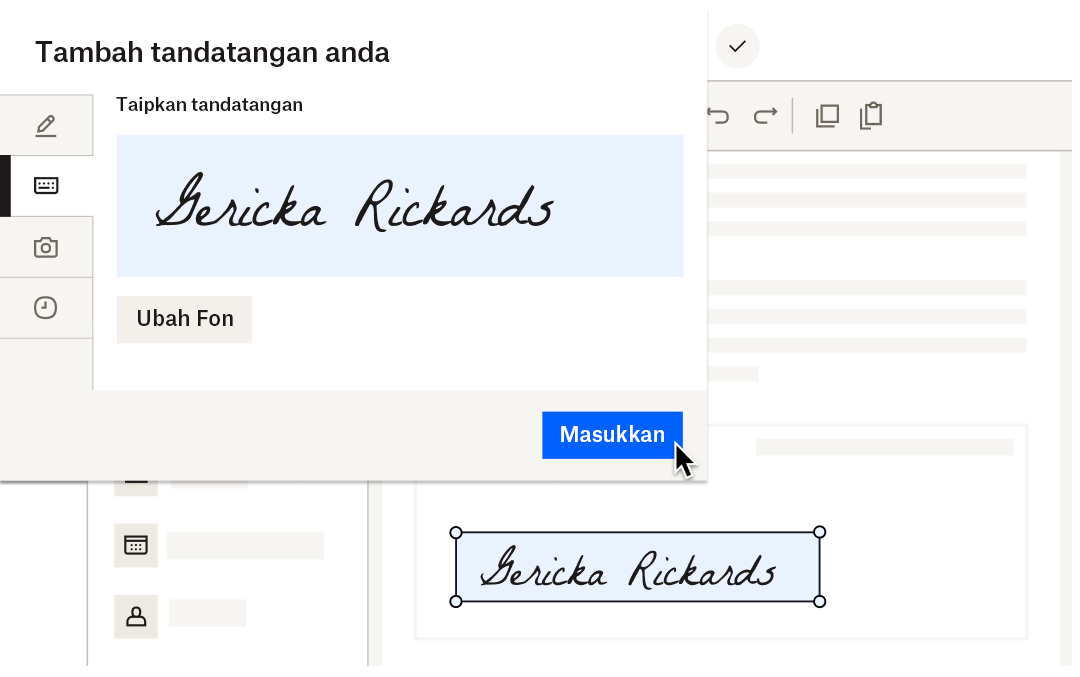
Task: Select the Duplicate pages icon
Action: (827, 115)
